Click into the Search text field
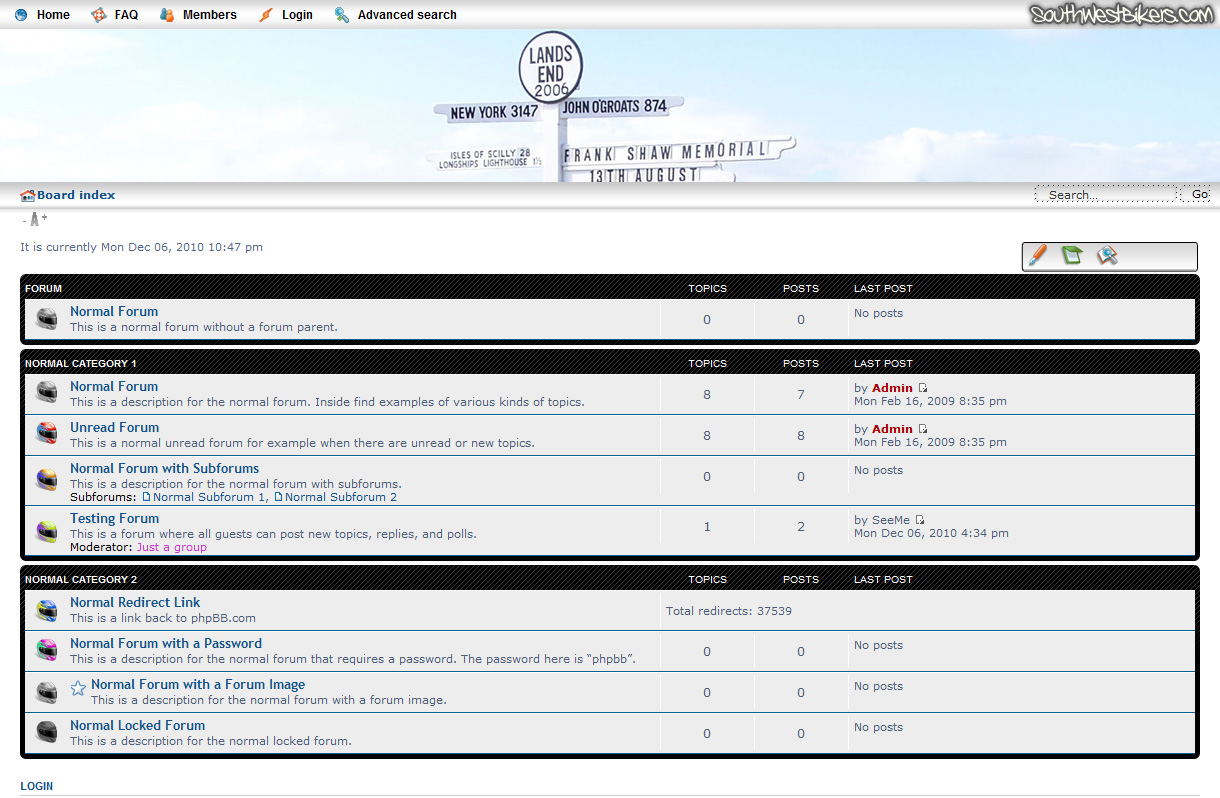1220x798 pixels. 1105,195
